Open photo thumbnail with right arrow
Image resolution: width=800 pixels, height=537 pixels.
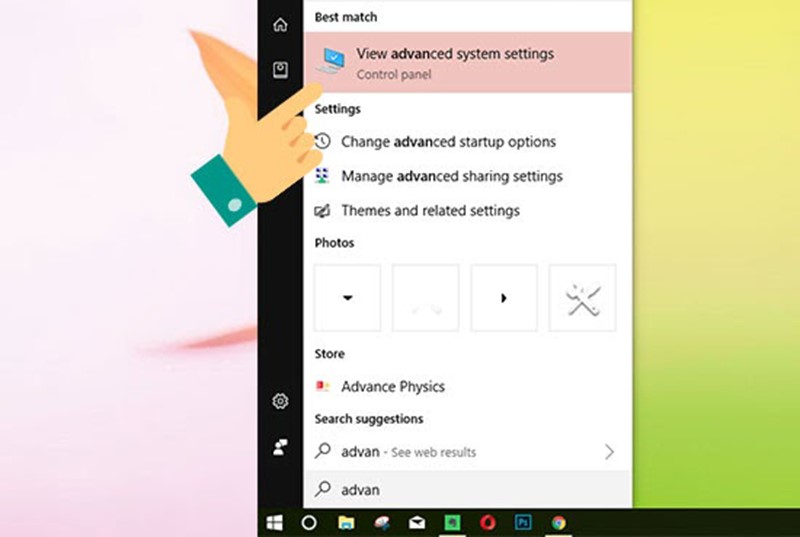point(504,298)
